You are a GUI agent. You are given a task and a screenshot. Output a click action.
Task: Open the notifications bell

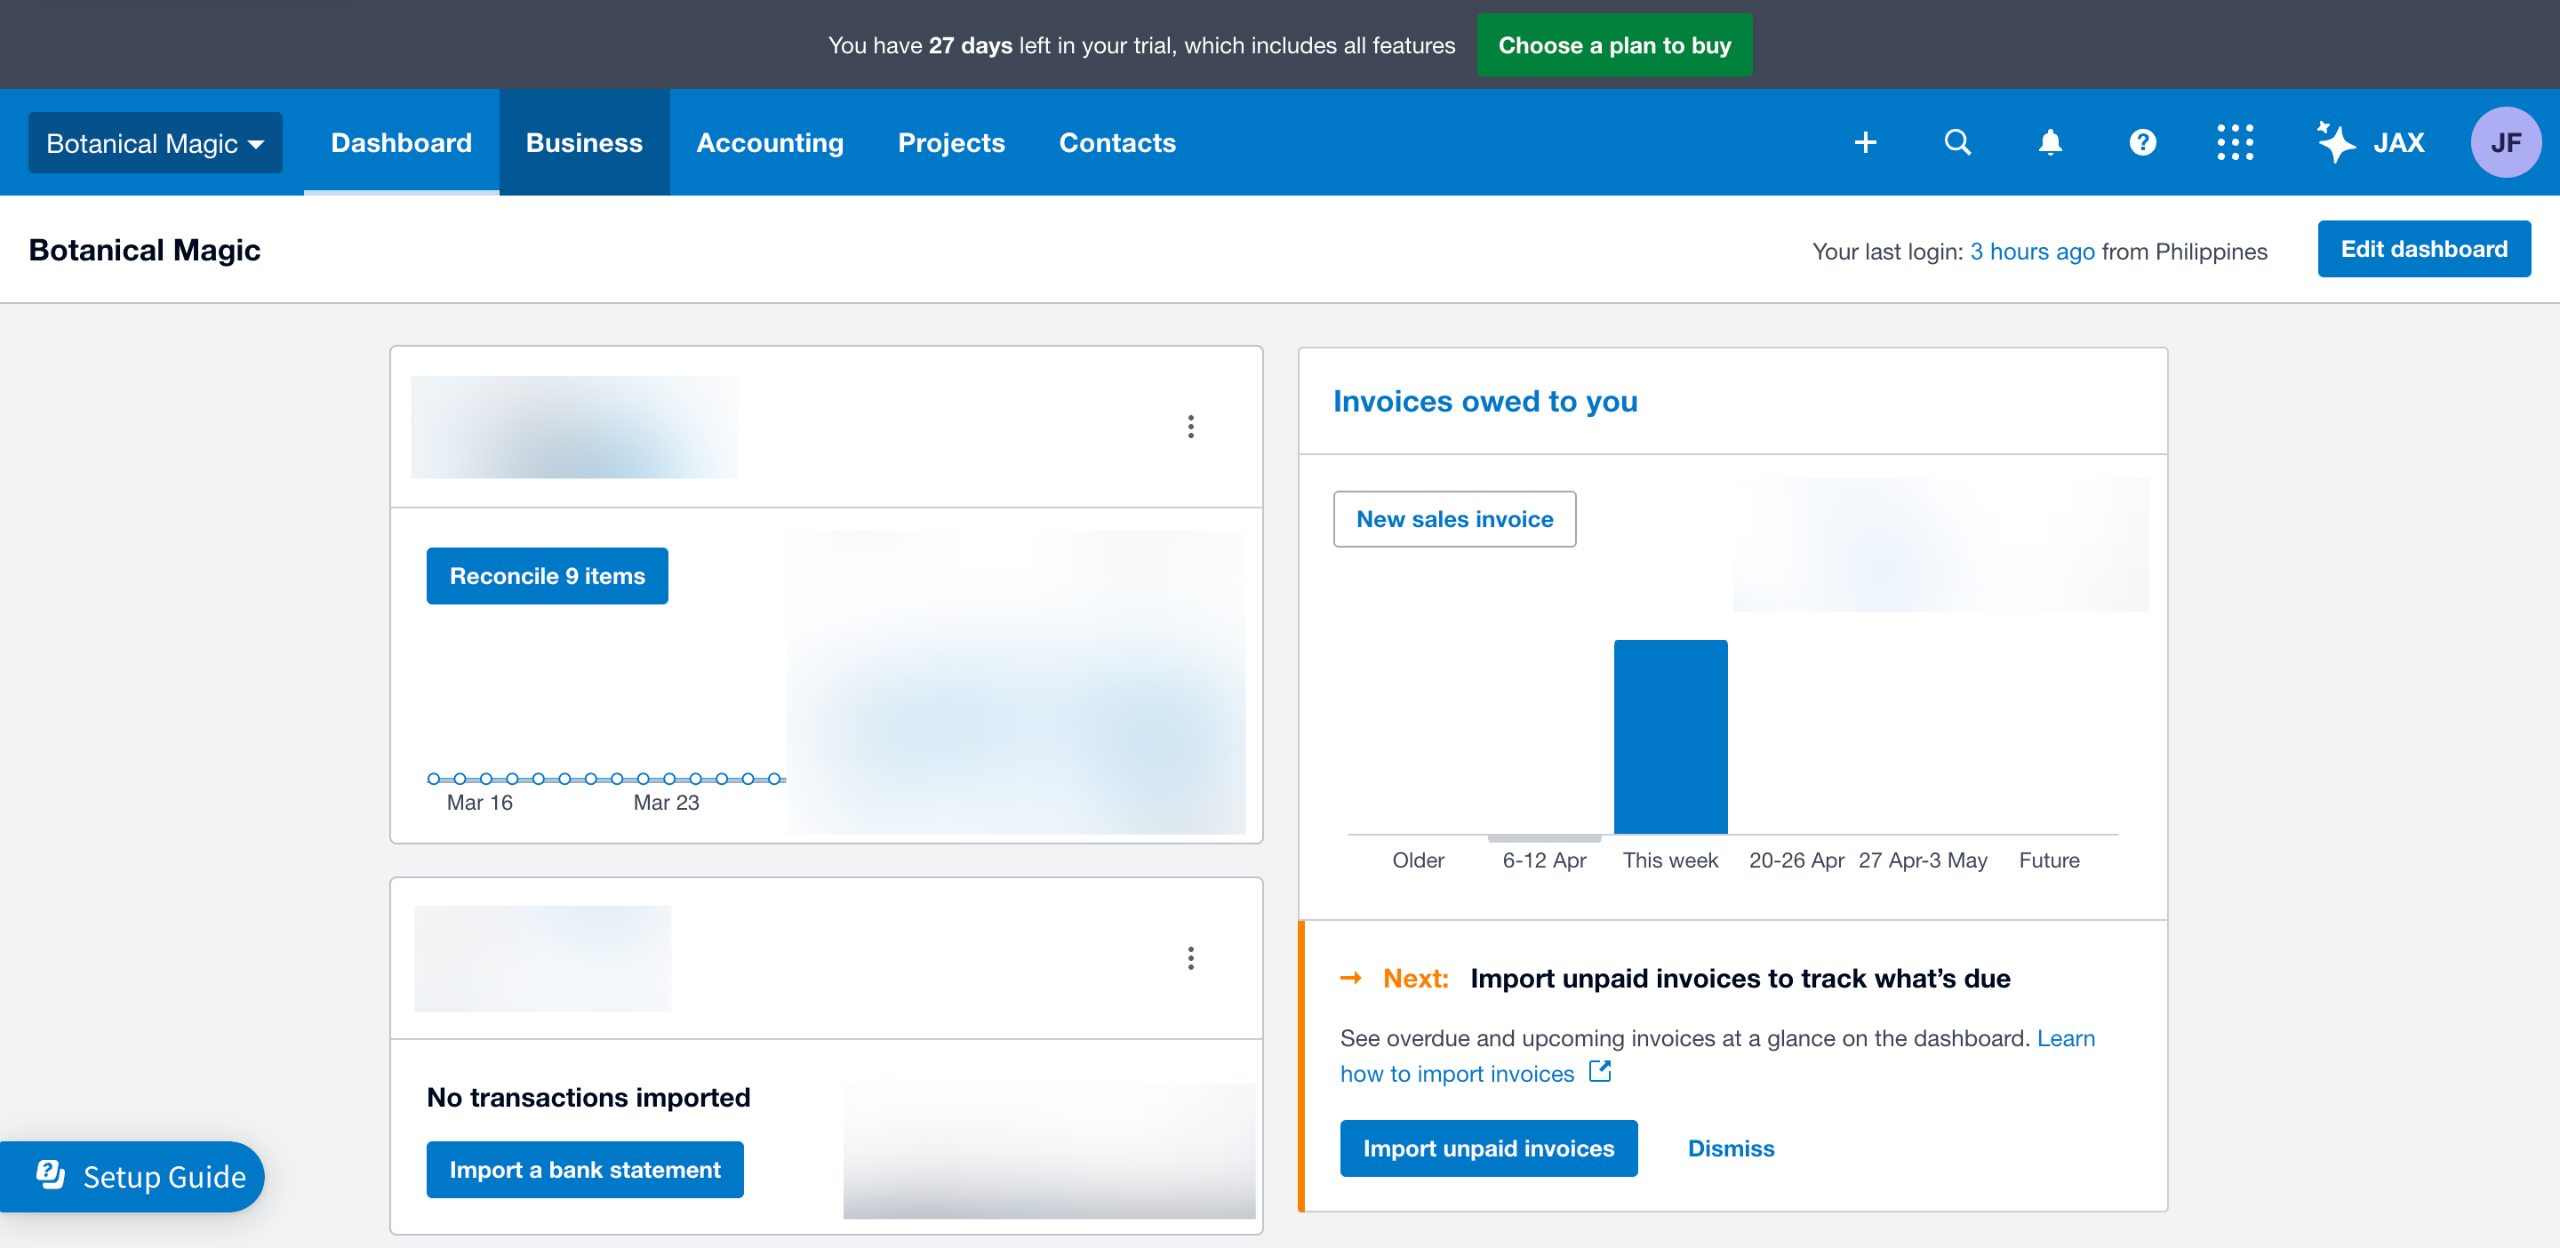click(x=2050, y=143)
